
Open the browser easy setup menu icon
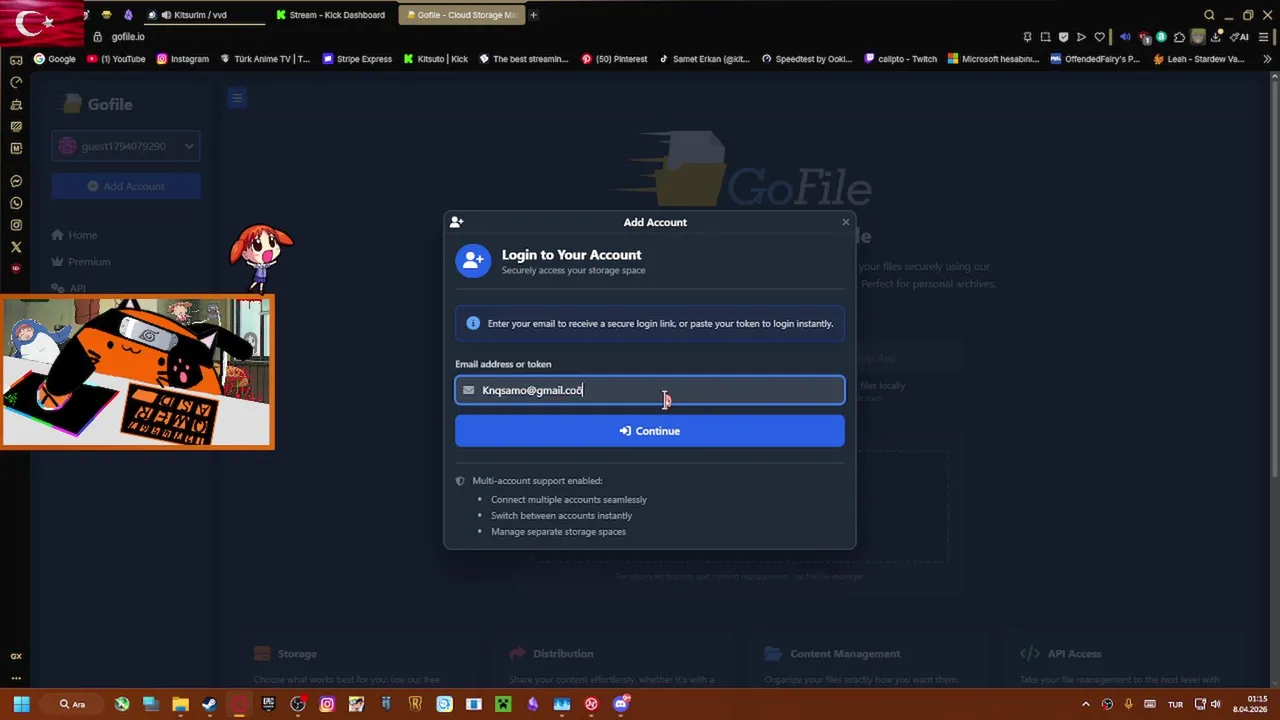click(x=1265, y=37)
